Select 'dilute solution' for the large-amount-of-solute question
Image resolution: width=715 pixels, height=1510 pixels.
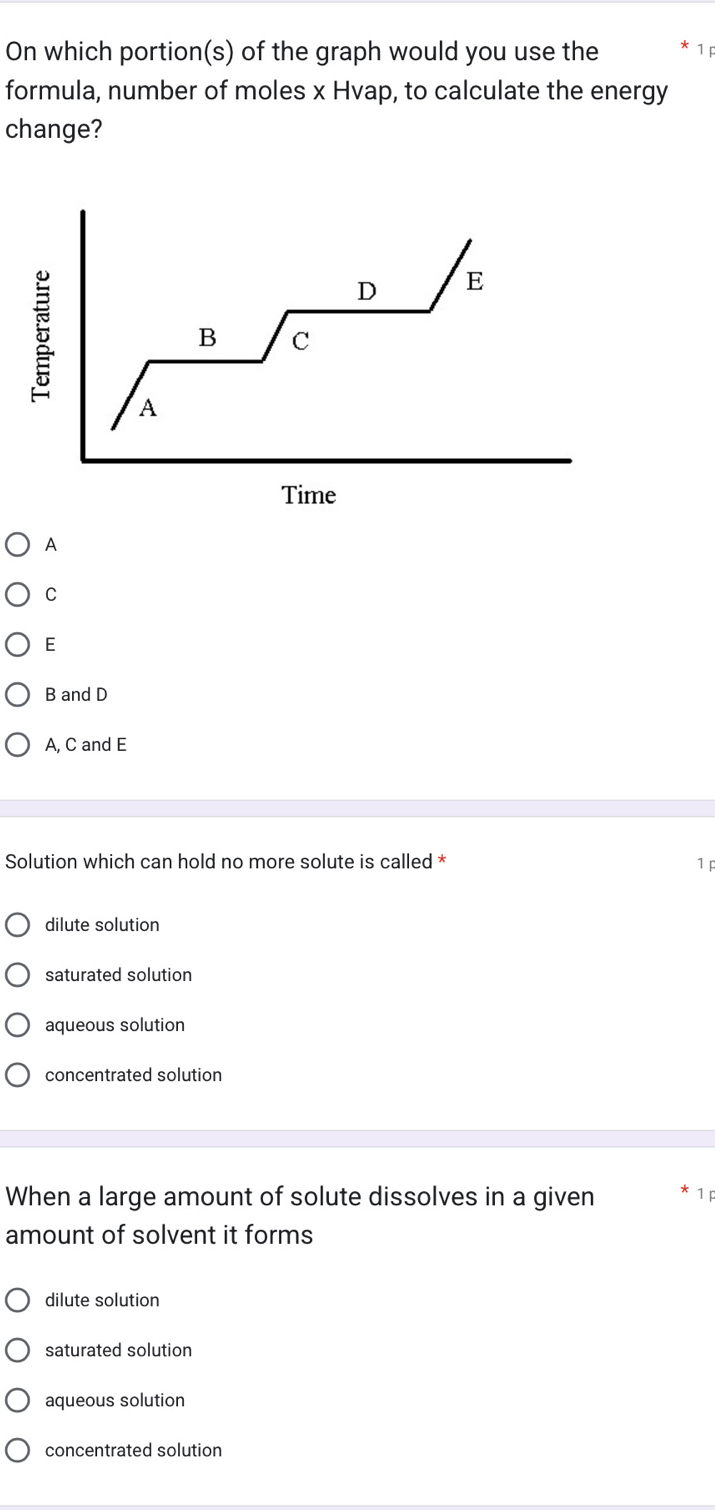pos(18,1300)
